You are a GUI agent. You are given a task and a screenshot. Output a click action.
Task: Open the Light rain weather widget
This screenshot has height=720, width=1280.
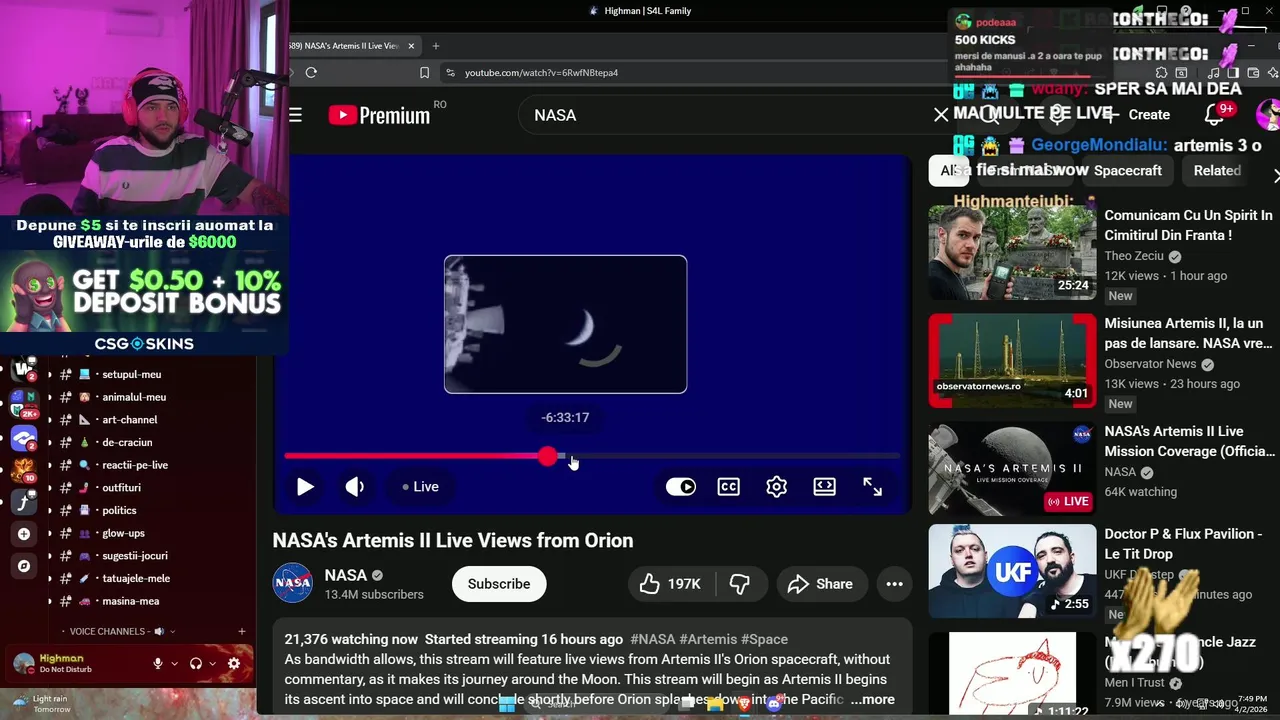tap(40, 704)
